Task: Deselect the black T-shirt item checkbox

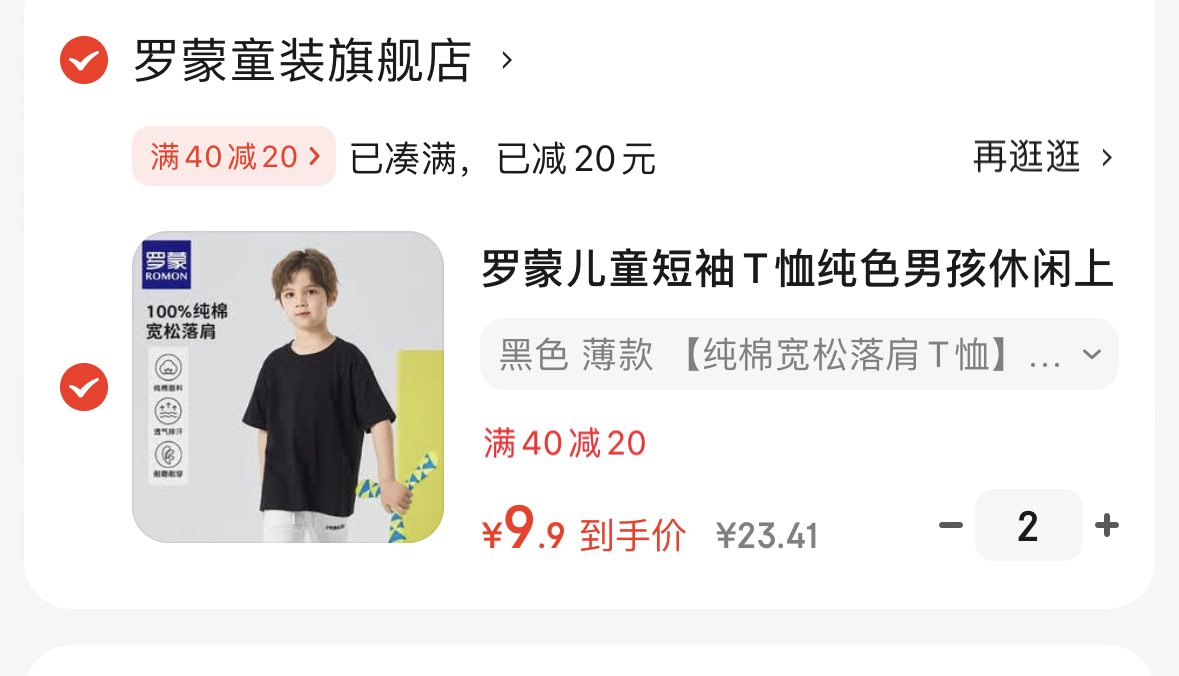Action: 83,387
